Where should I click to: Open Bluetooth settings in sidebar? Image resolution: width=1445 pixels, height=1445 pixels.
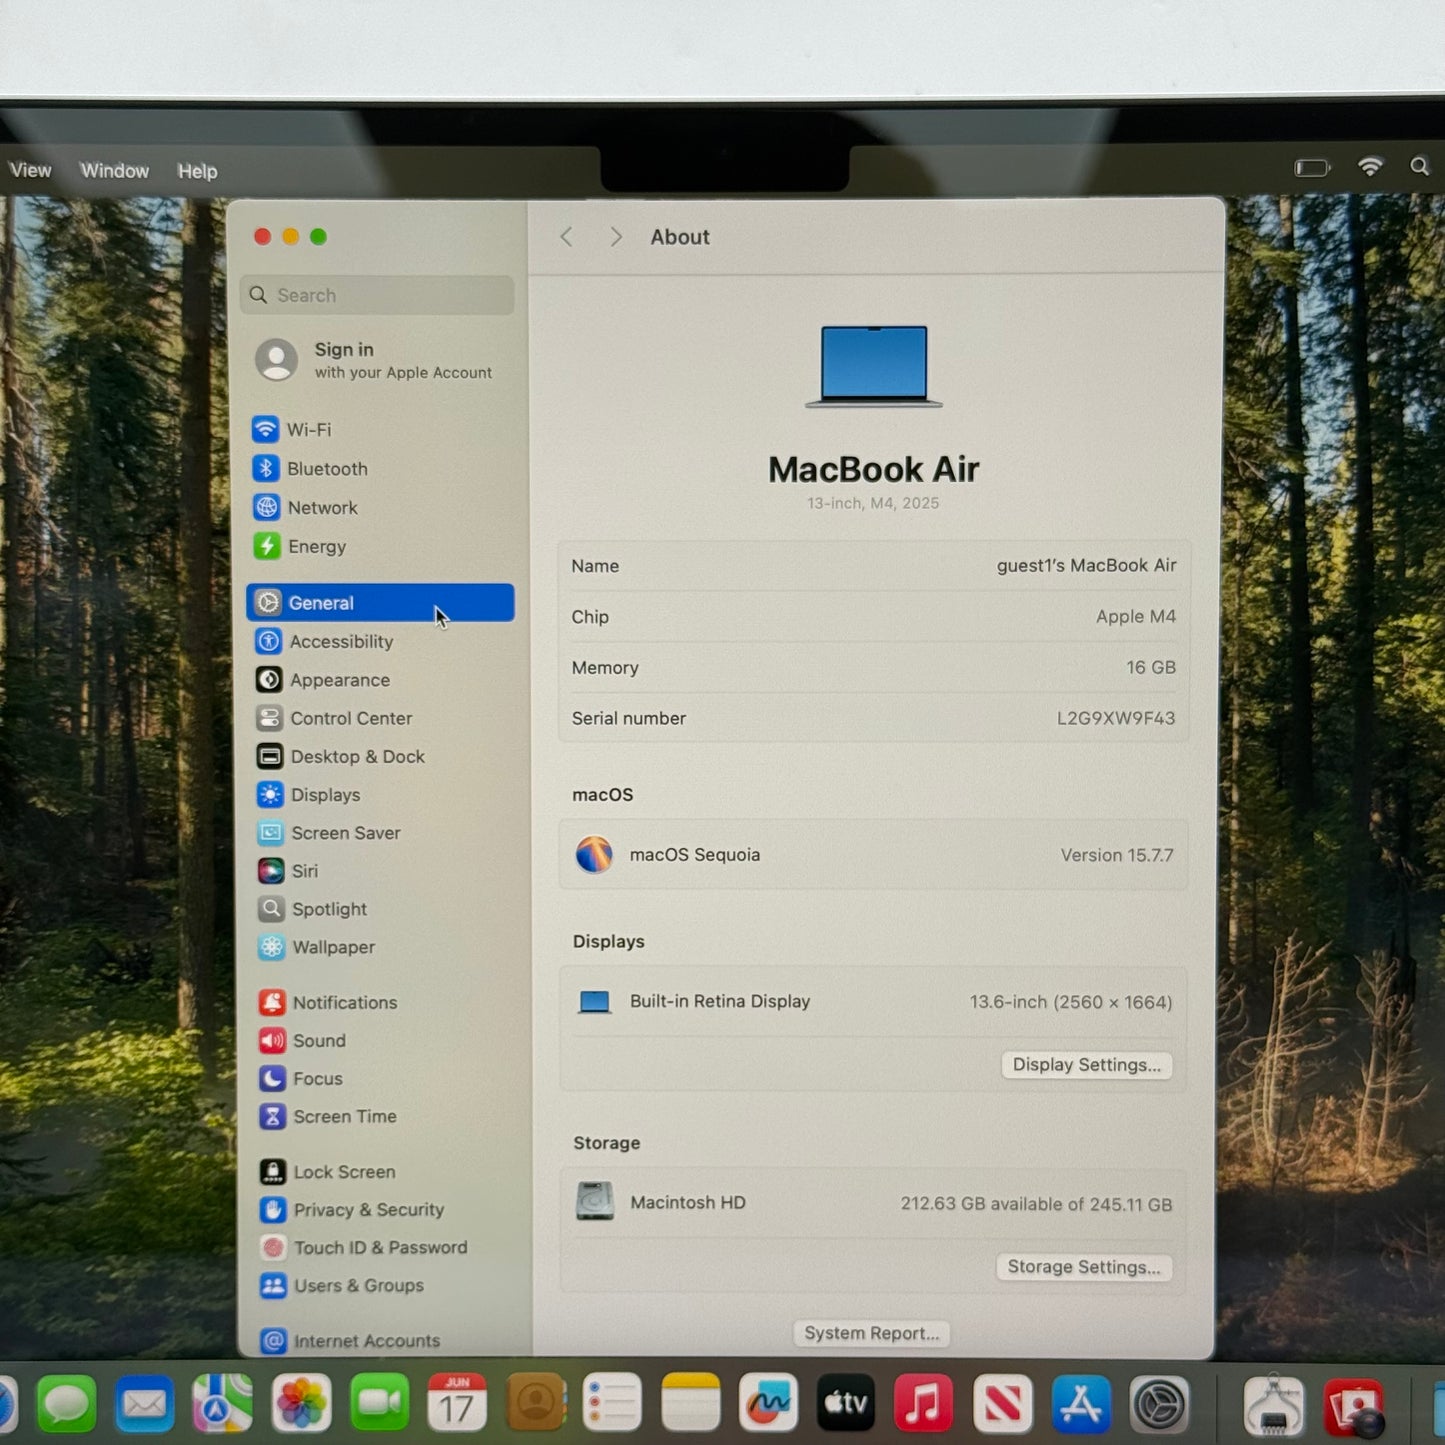pyautogui.click(x=310, y=469)
